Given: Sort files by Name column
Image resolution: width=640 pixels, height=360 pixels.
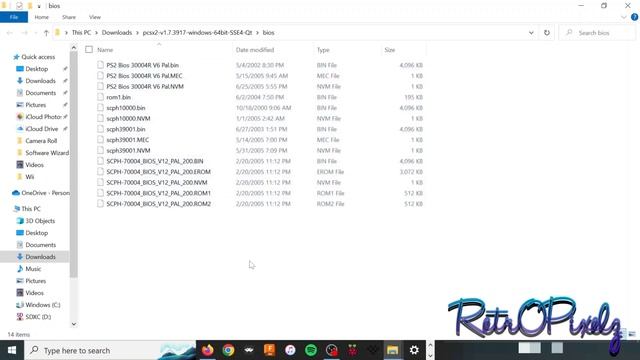Looking at the screenshot, I should (x=105, y=50).
